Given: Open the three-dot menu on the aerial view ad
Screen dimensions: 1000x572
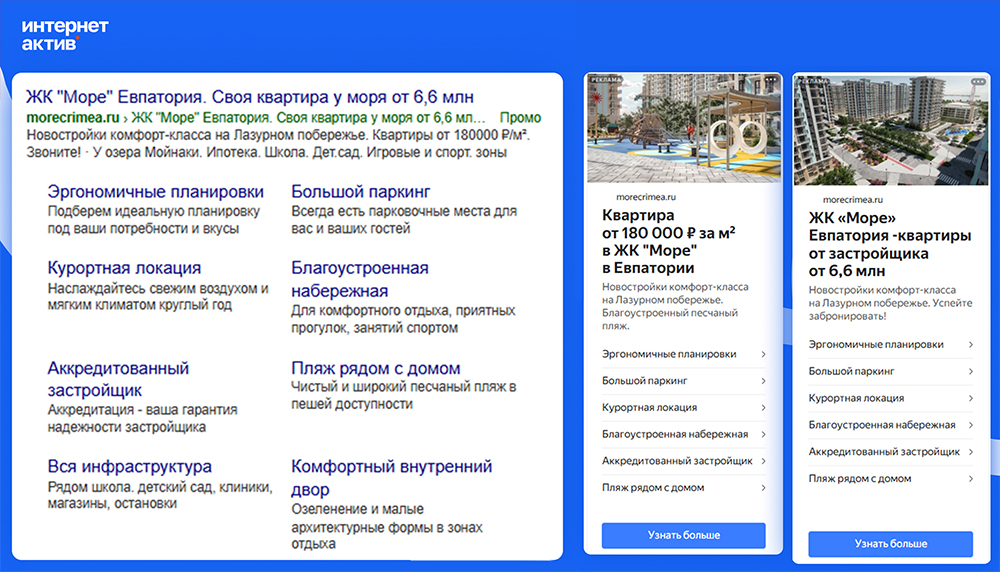Looking at the screenshot, I should 978,82.
